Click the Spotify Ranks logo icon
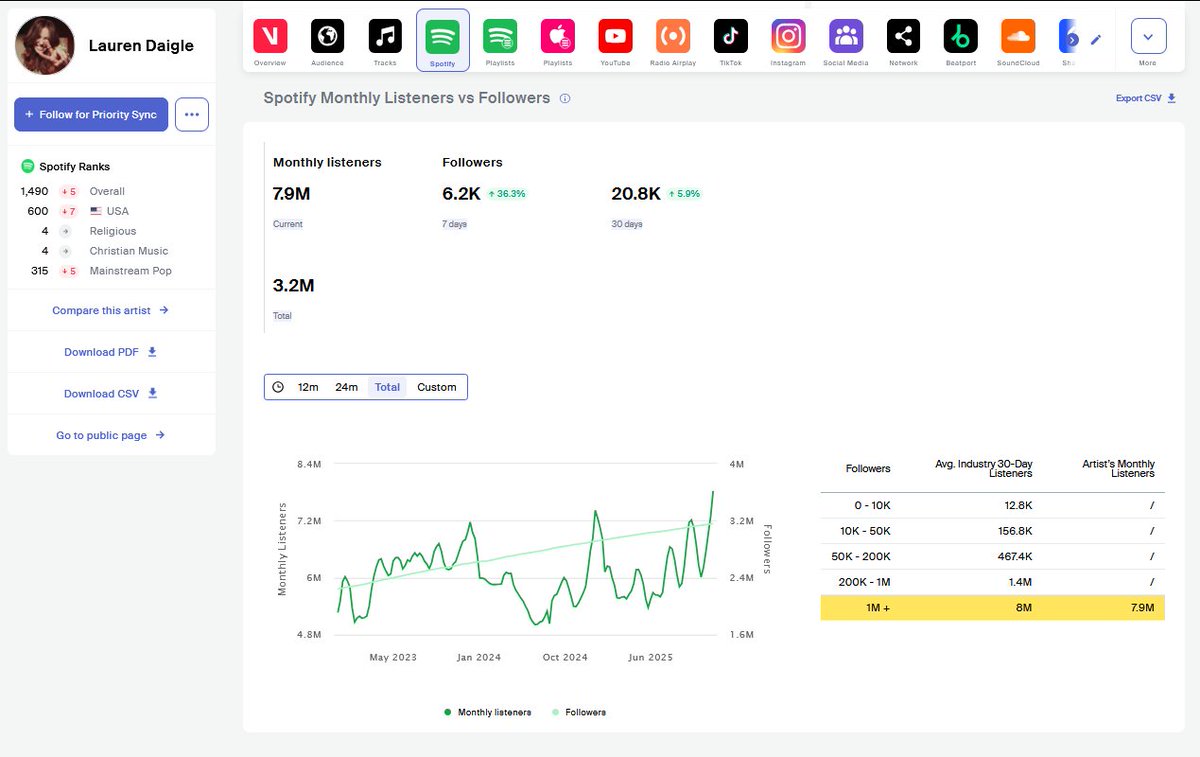Viewport: 1200px width, 757px height. click(x=27, y=166)
